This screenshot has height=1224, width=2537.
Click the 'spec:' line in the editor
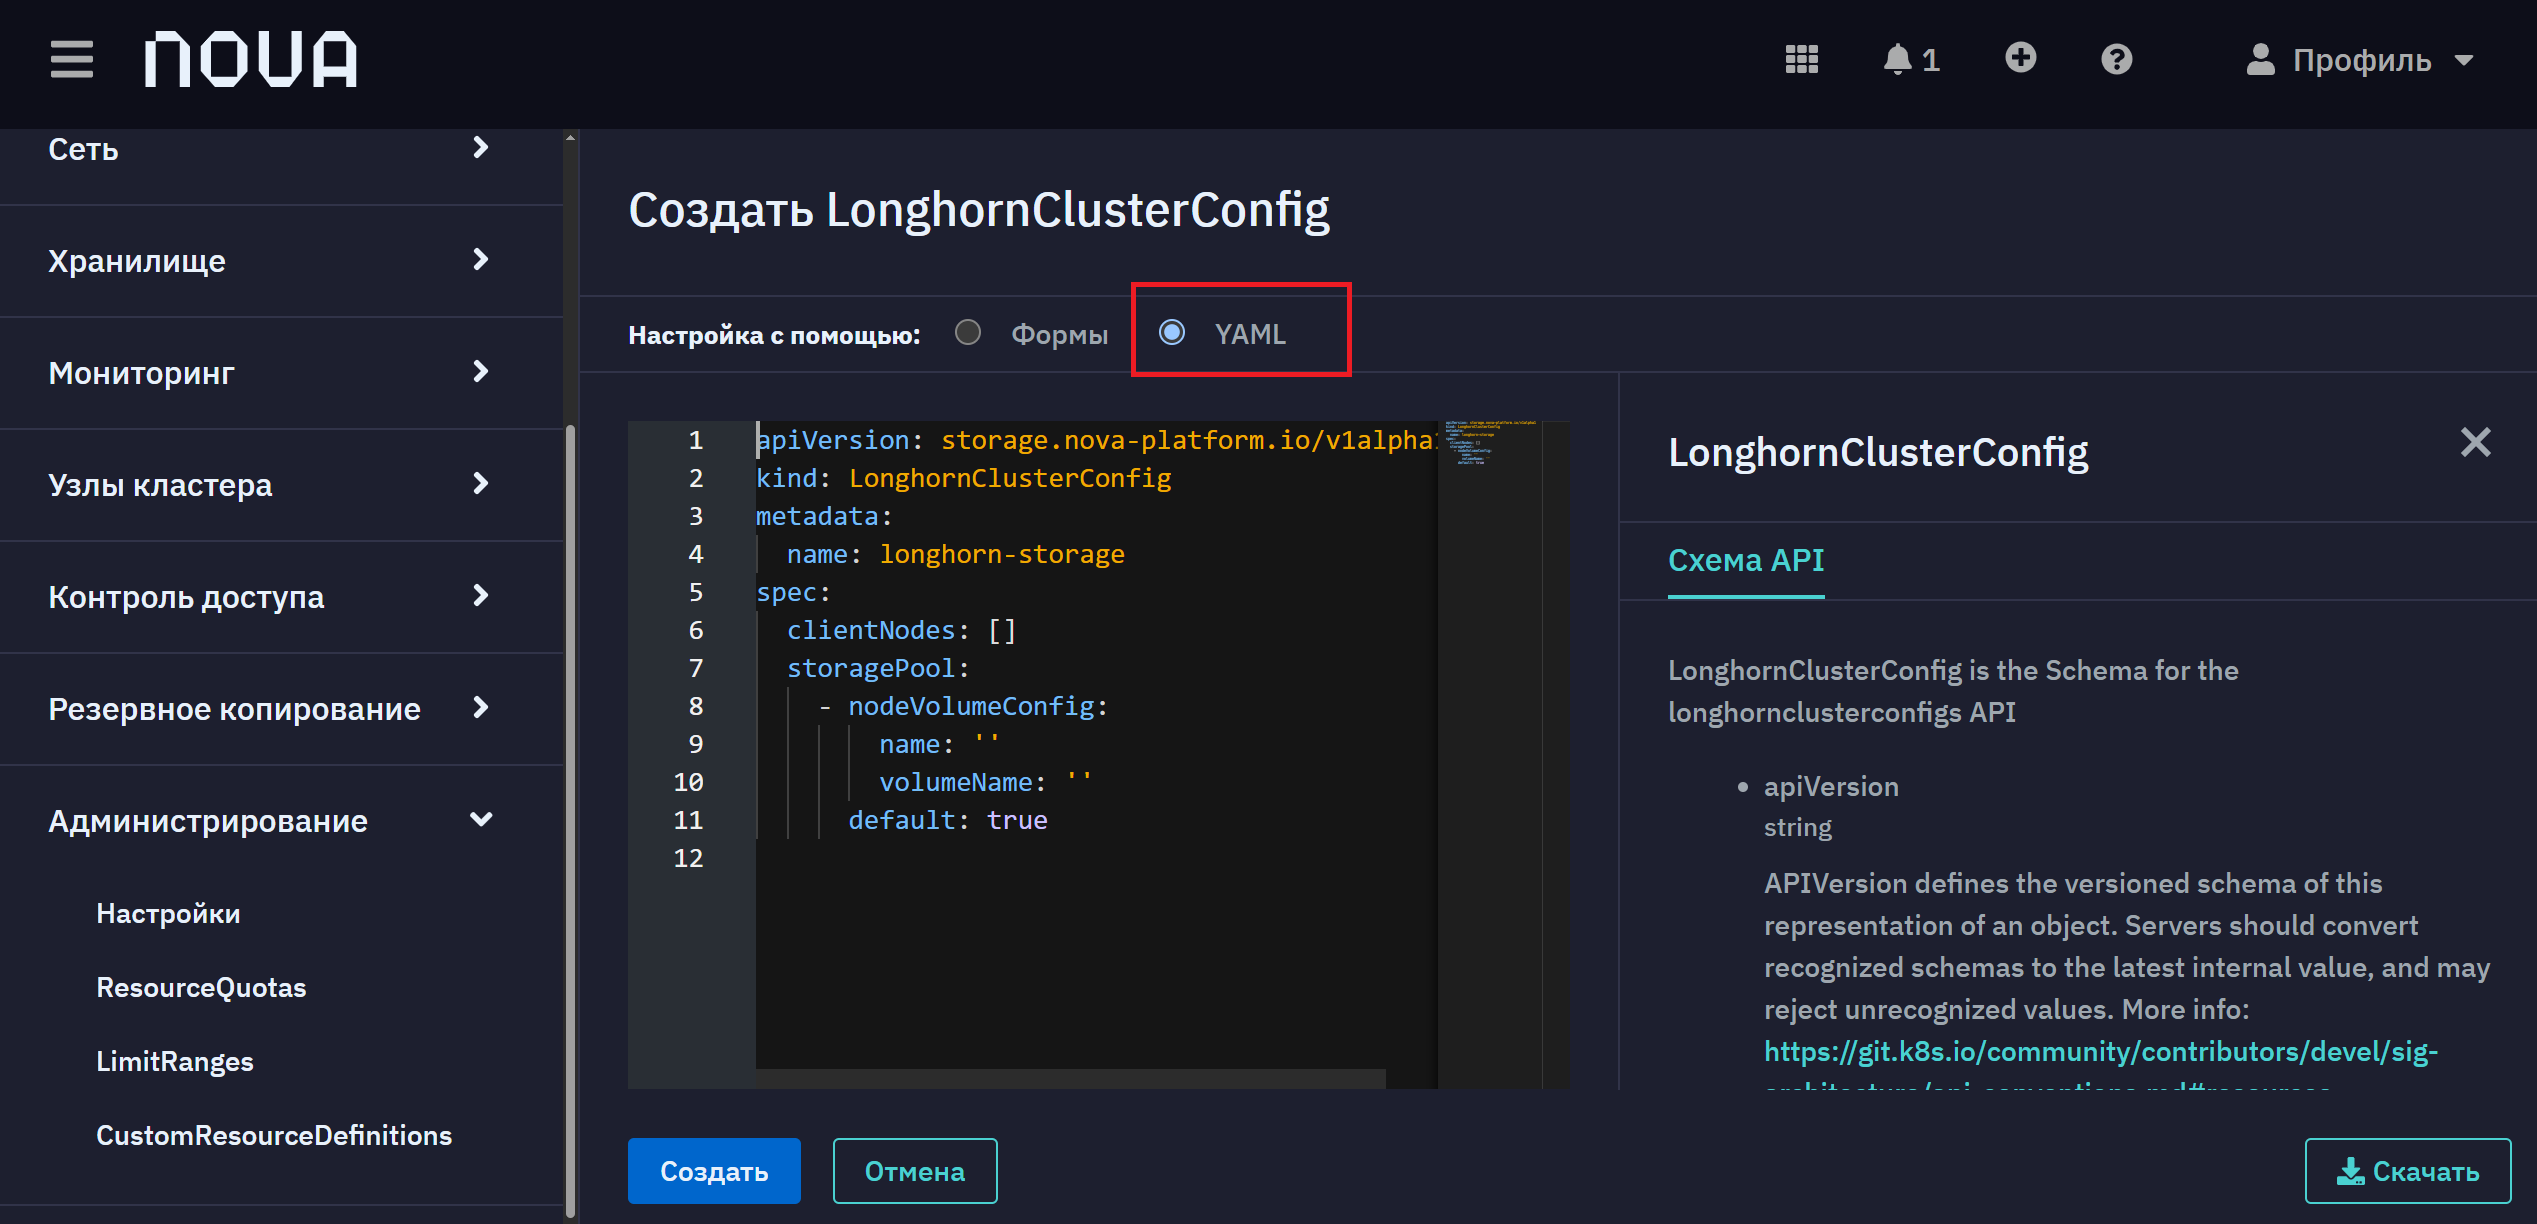click(x=793, y=592)
